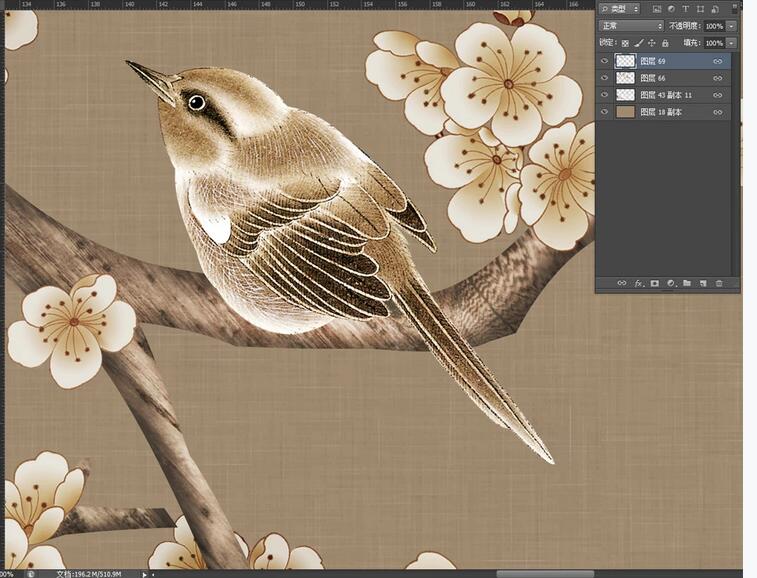Click the new layer icon
The width and height of the screenshot is (757, 578).
click(x=703, y=283)
